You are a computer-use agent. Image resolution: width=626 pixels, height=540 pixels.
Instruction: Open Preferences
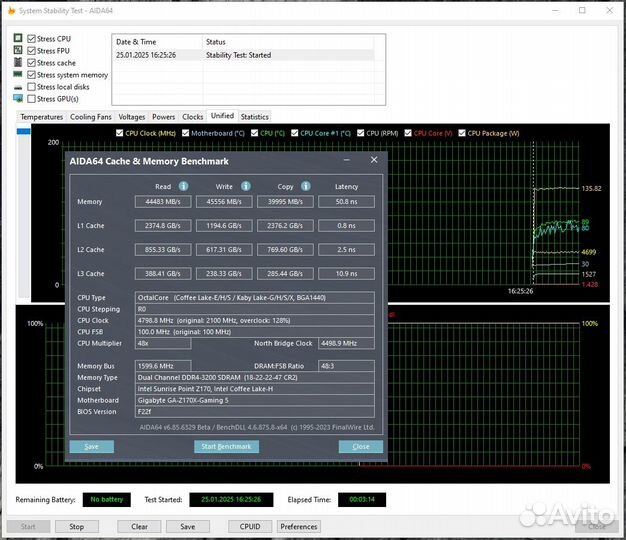point(299,526)
